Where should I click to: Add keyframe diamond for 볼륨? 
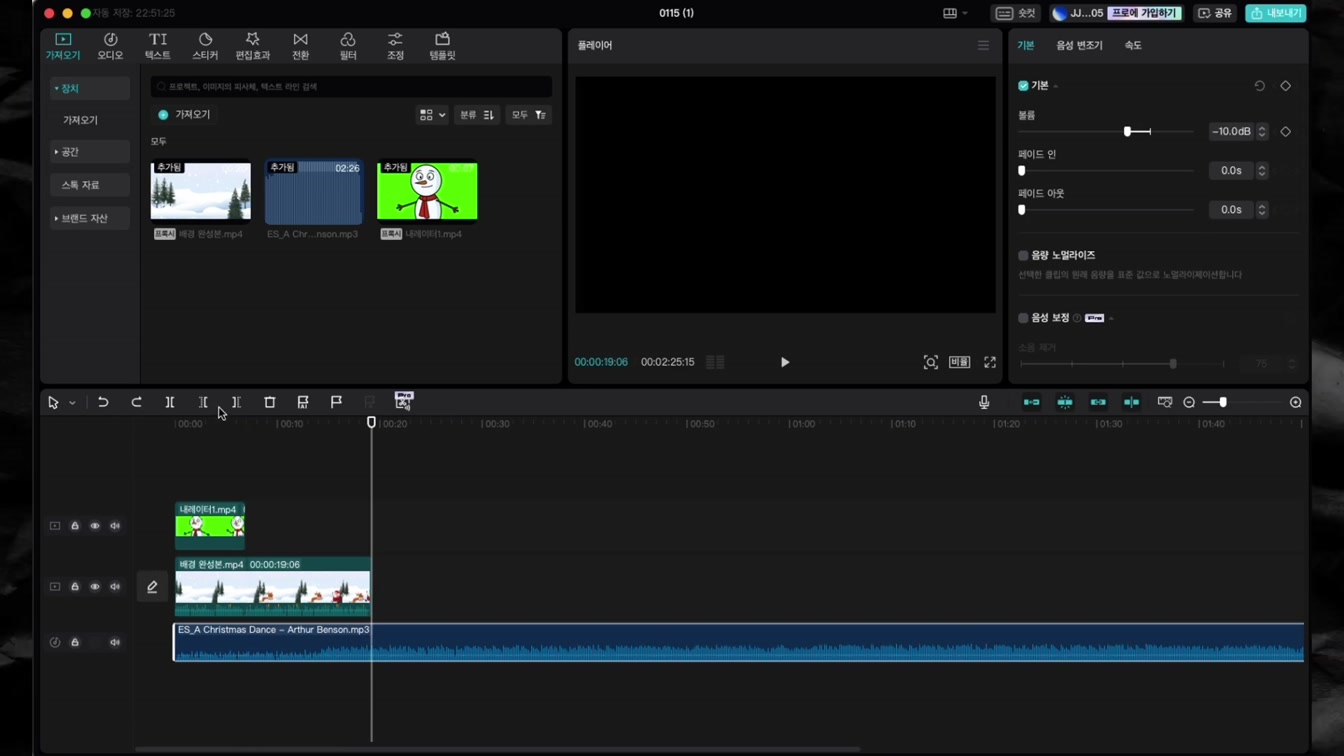point(1286,131)
